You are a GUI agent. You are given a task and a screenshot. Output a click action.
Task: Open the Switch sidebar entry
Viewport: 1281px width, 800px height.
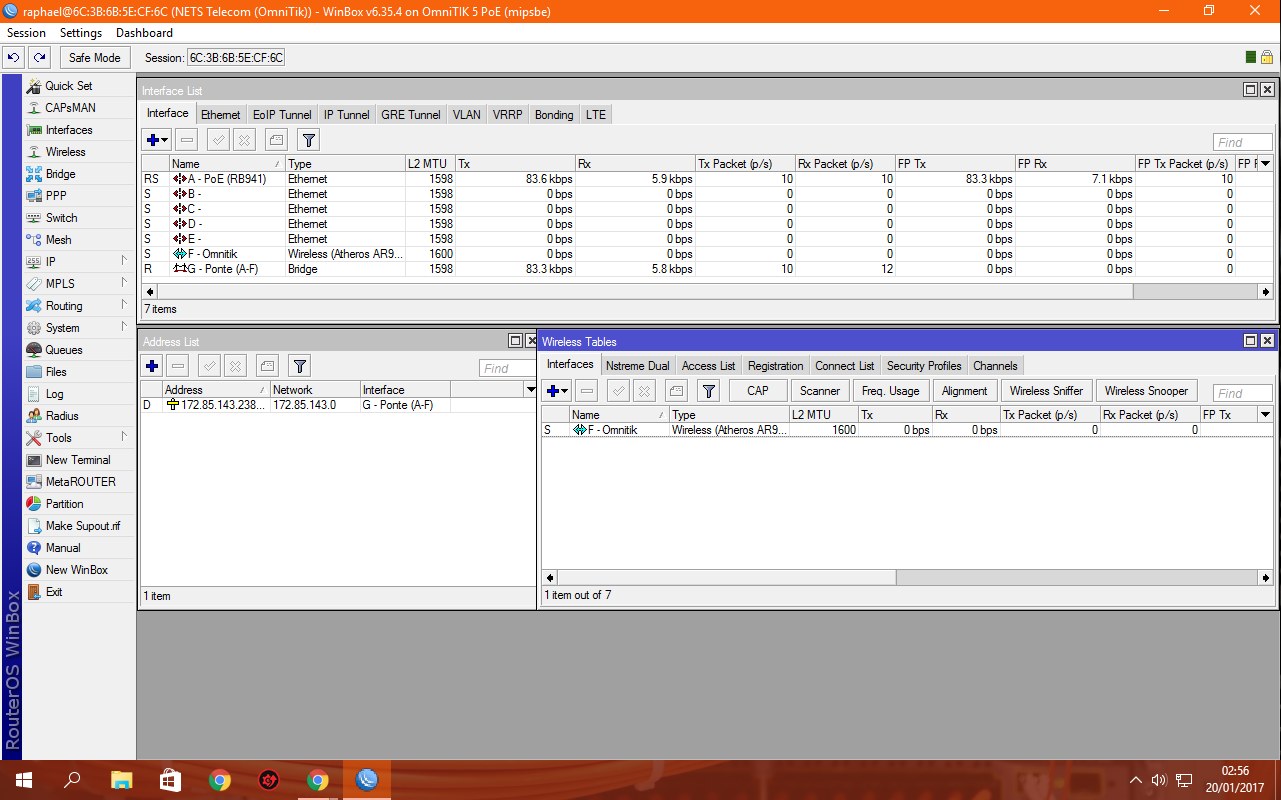61,218
